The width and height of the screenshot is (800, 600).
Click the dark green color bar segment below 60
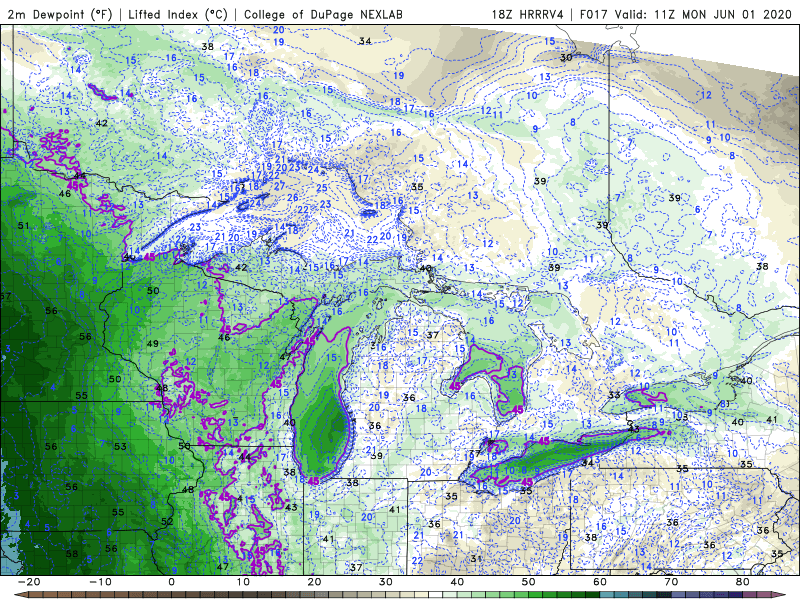592,595
